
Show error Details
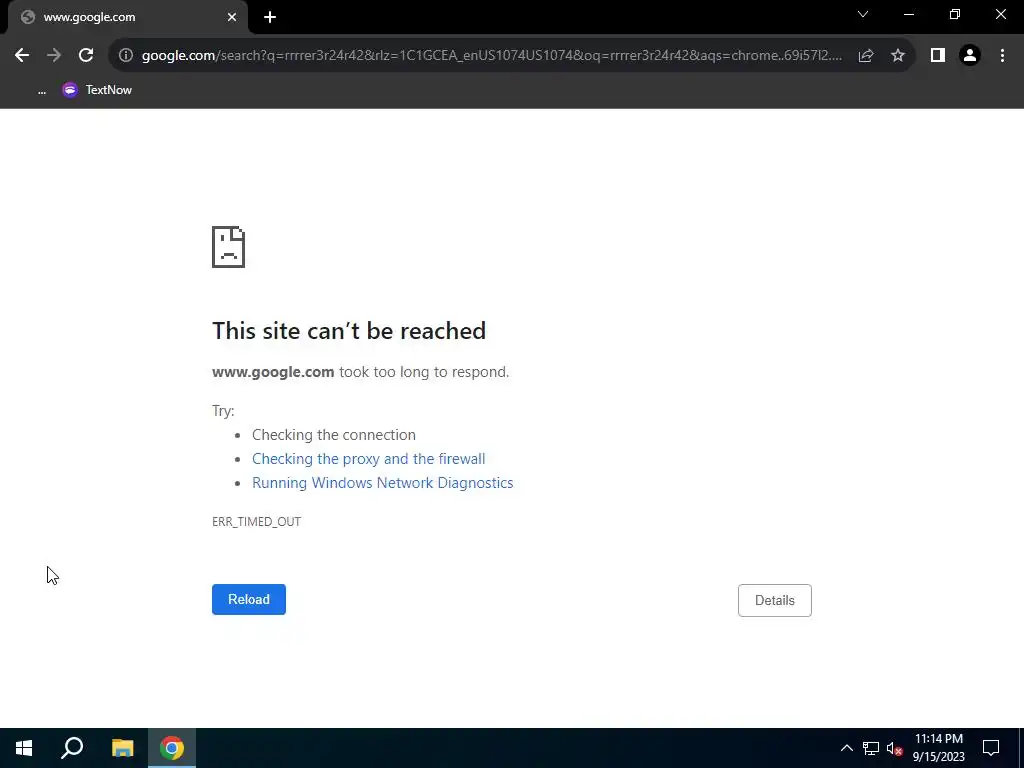click(775, 600)
